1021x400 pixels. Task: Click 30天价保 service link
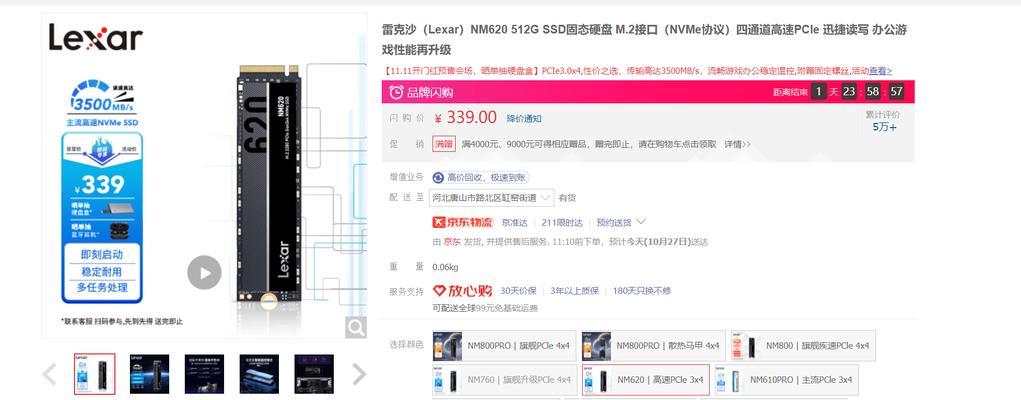click(x=518, y=291)
